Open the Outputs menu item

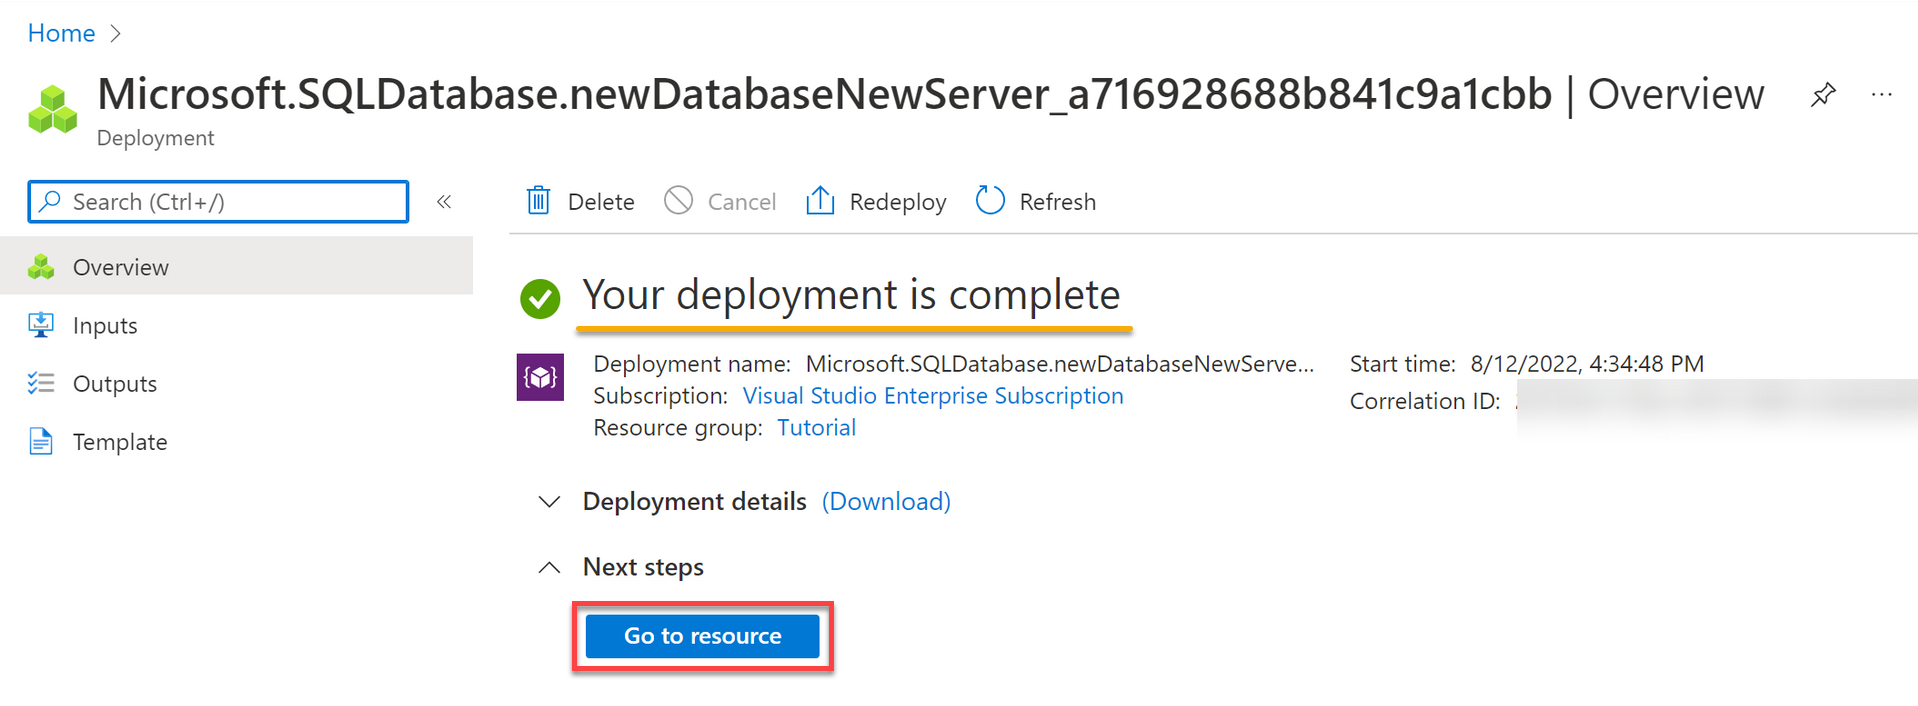(x=236, y=383)
